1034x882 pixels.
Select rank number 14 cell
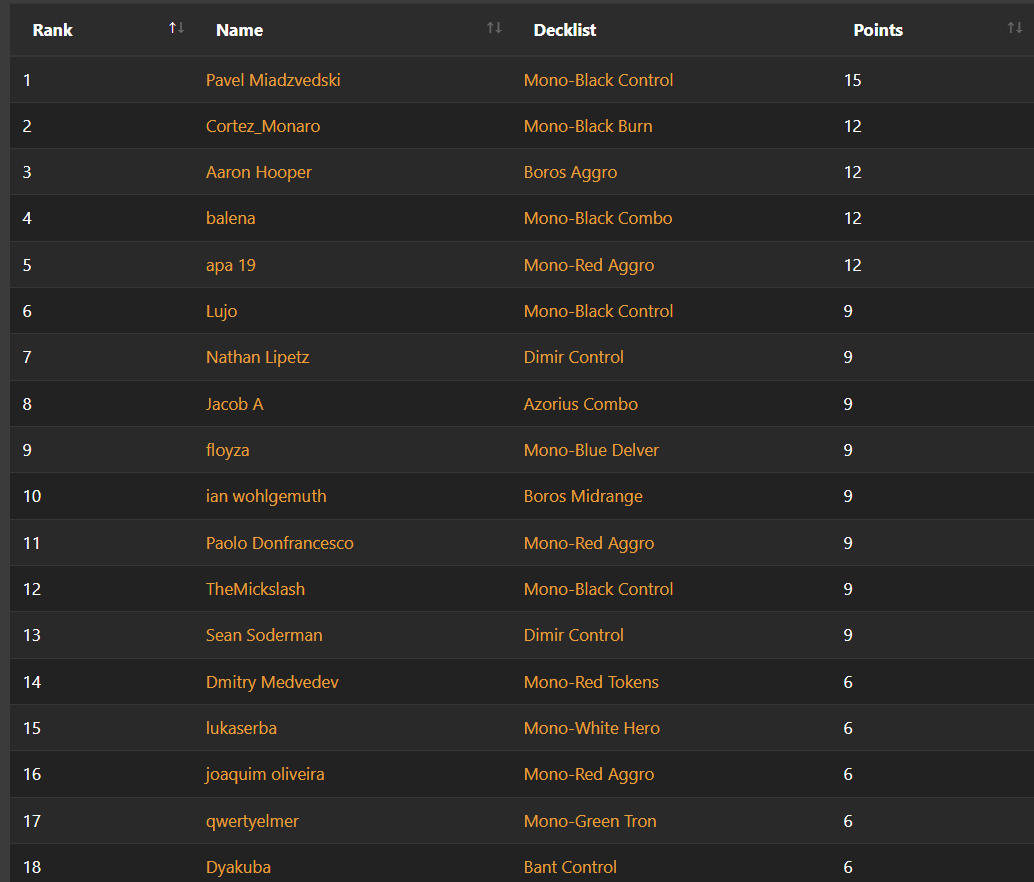coord(32,682)
